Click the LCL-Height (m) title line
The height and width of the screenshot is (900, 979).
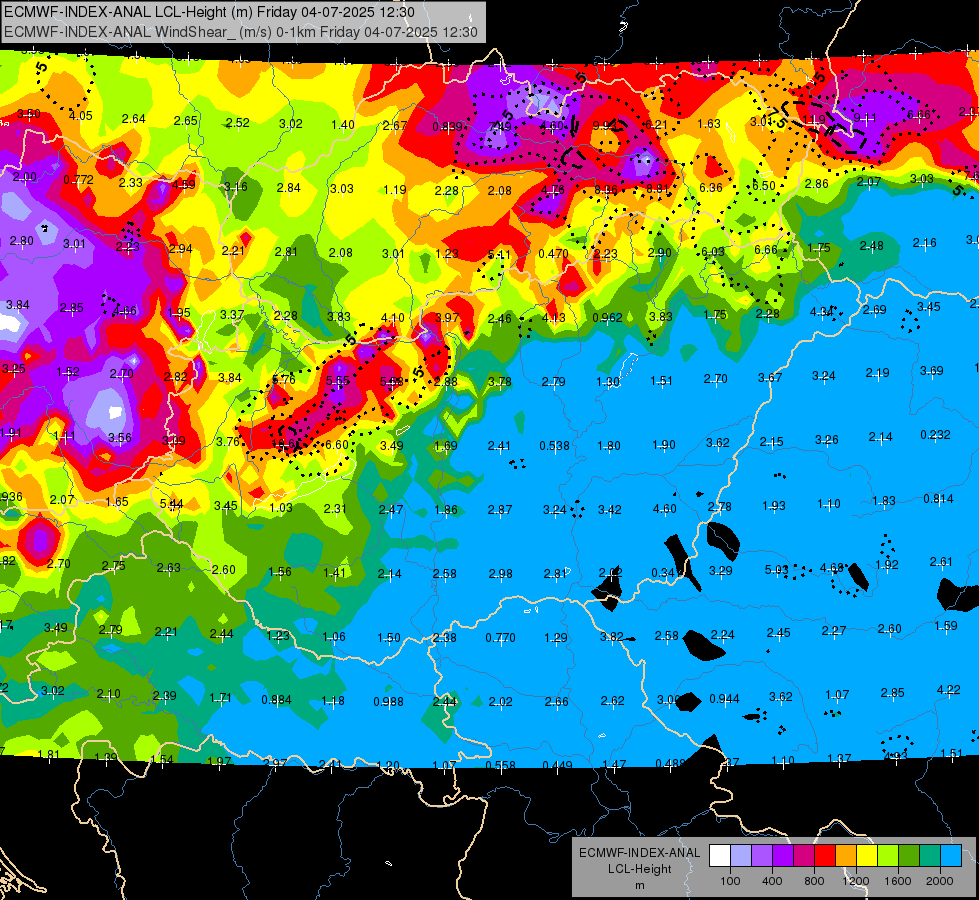[x=209, y=12]
